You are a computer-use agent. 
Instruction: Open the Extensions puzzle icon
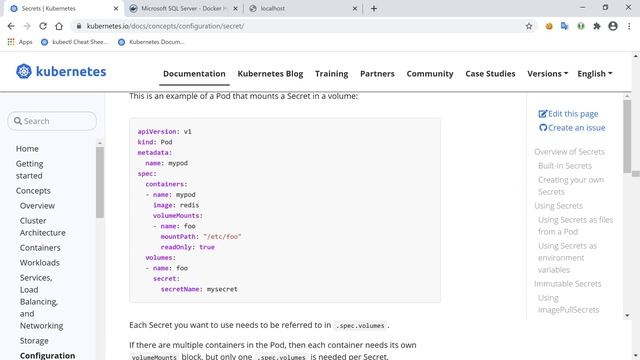point(597,26)
